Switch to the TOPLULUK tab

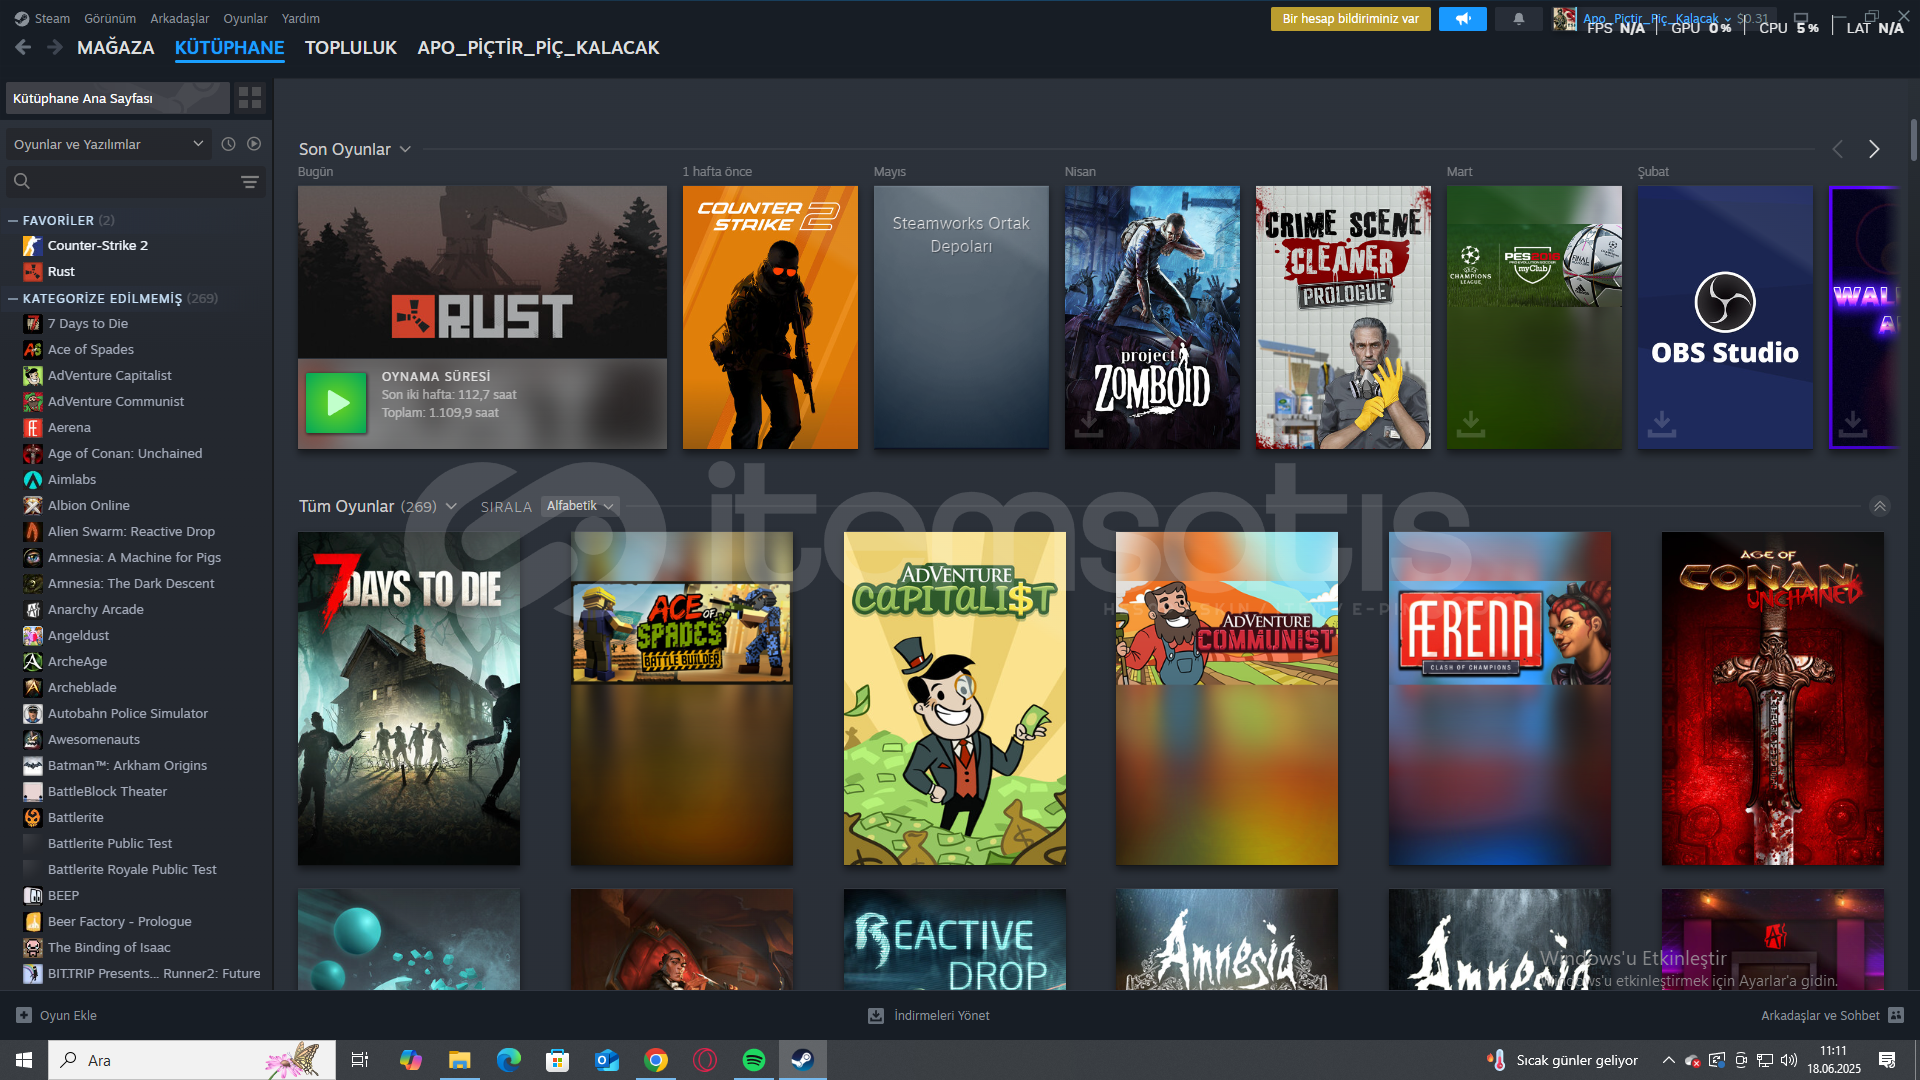coord(351,47)
